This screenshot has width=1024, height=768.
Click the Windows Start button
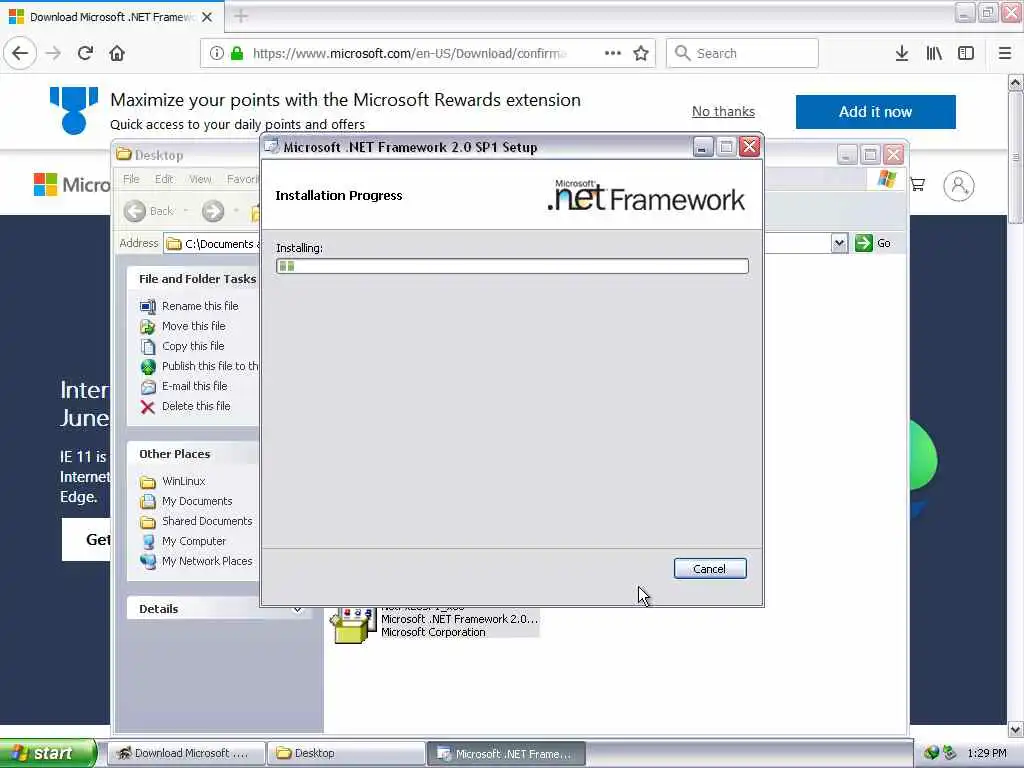pyautogui.click(x=48, y=753)
